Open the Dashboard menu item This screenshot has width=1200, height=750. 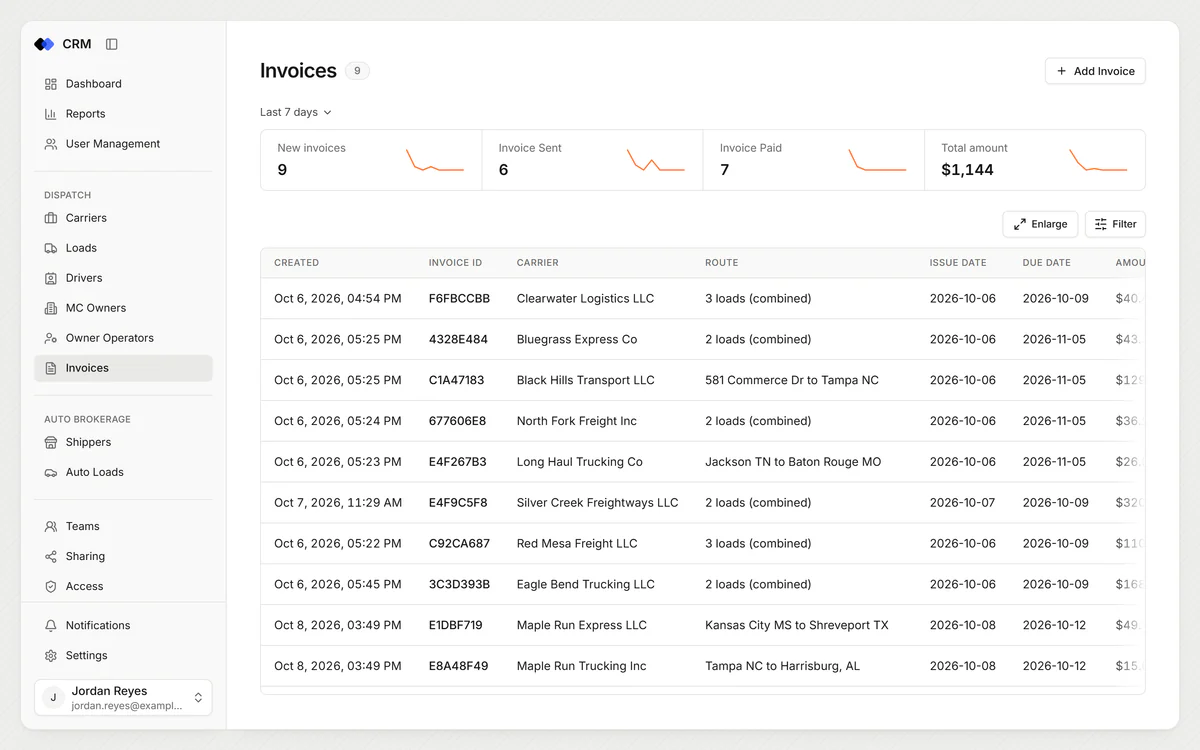click(x=123, y=84)
